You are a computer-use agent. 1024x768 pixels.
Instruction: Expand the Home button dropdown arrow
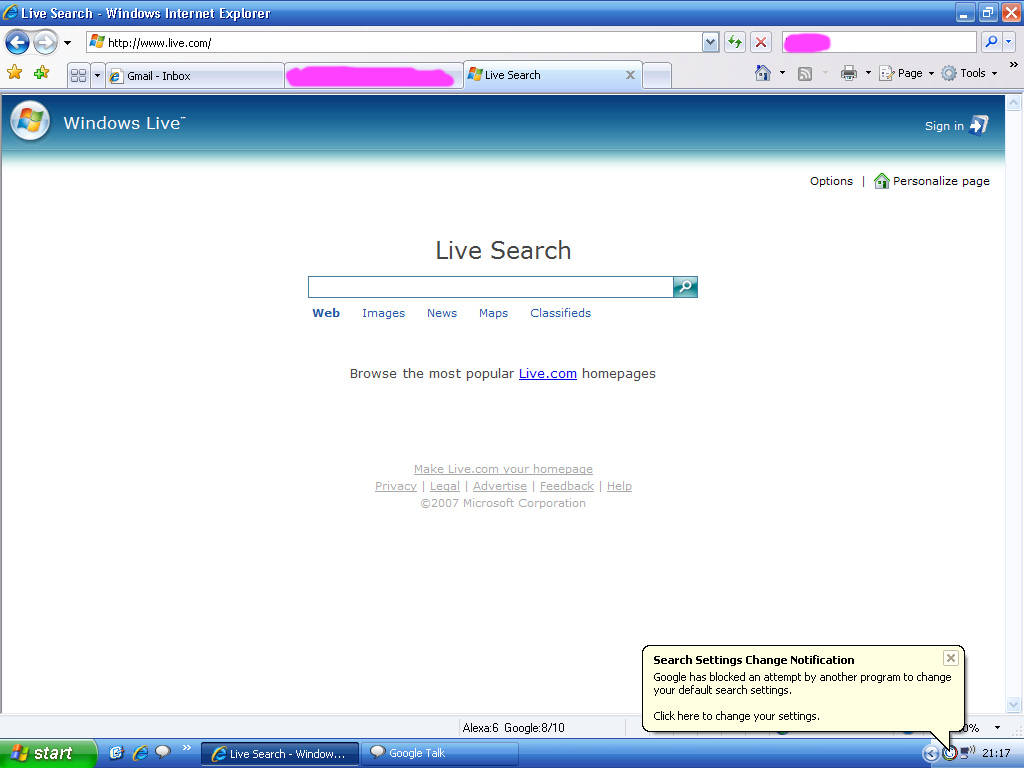[x=782, y=73]
